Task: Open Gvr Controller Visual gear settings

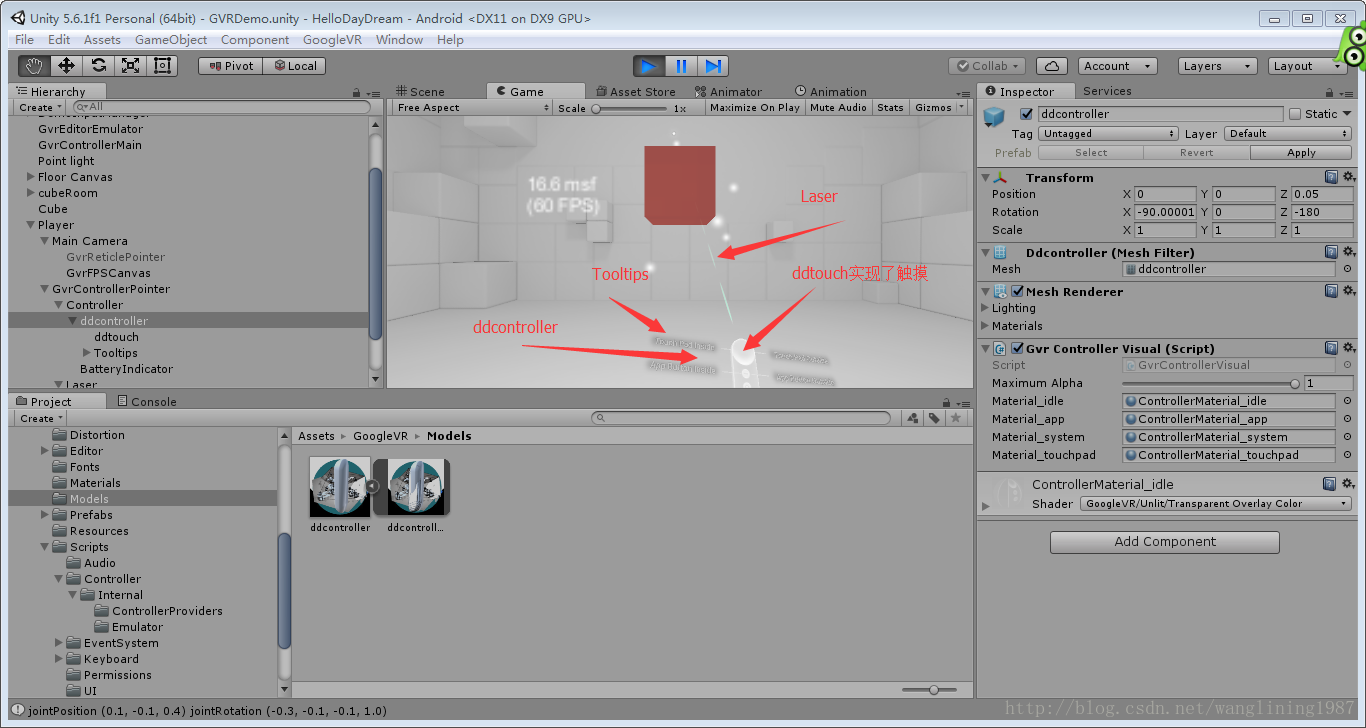Action: tap(1348, 348)
